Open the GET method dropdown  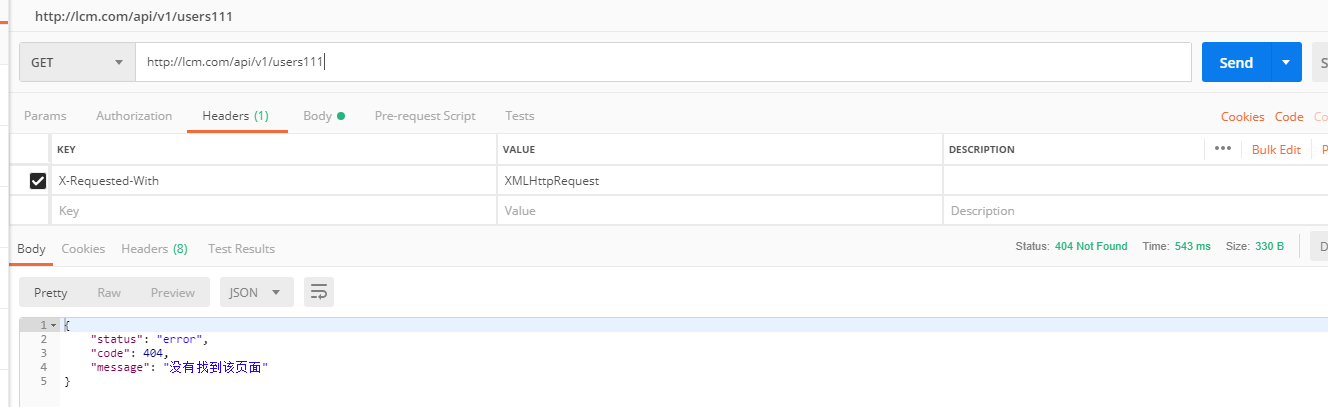[x=78, y=62]
